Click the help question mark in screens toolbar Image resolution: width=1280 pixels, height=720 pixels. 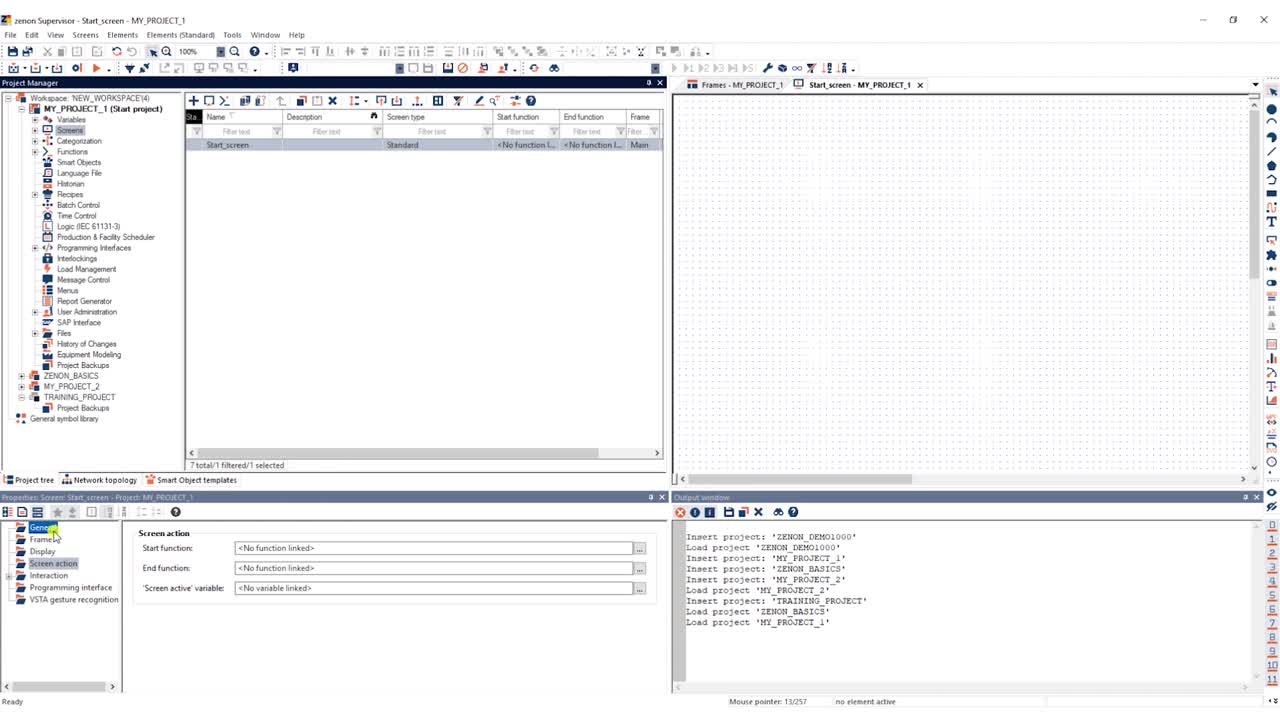pyautogui.click(x=531, y=101)
